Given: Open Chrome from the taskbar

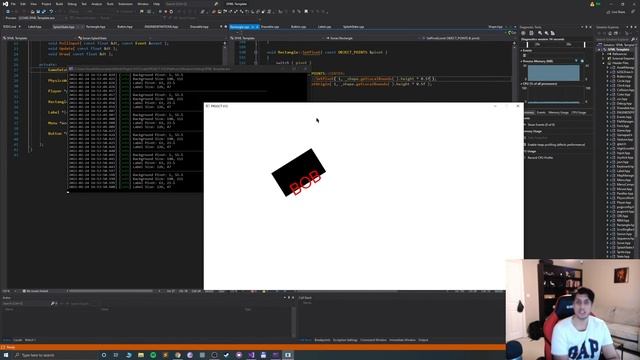Looking at the screenshot, I should point(178,355).
